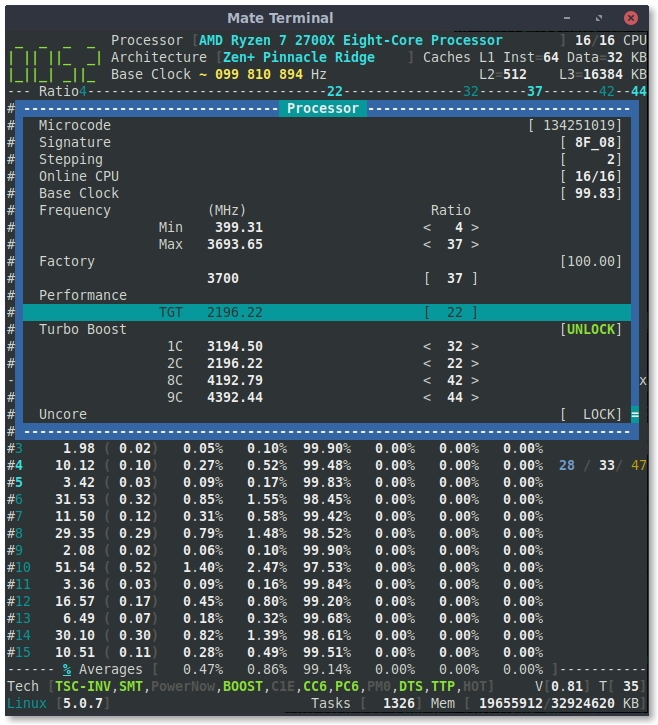This screenshot has height=725, width=658.
Task: Click the ratio marker 44 on the ruler
Action: (639, 92)
